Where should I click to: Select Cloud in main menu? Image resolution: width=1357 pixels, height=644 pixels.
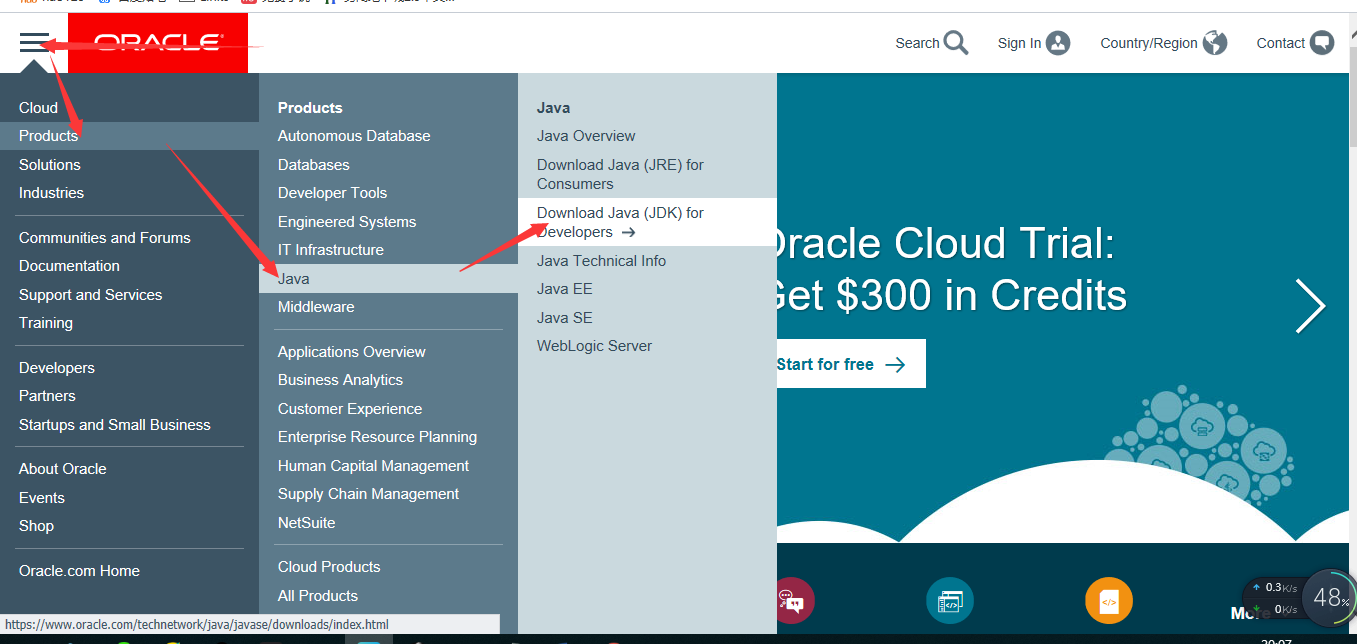(x=38, y=108)
